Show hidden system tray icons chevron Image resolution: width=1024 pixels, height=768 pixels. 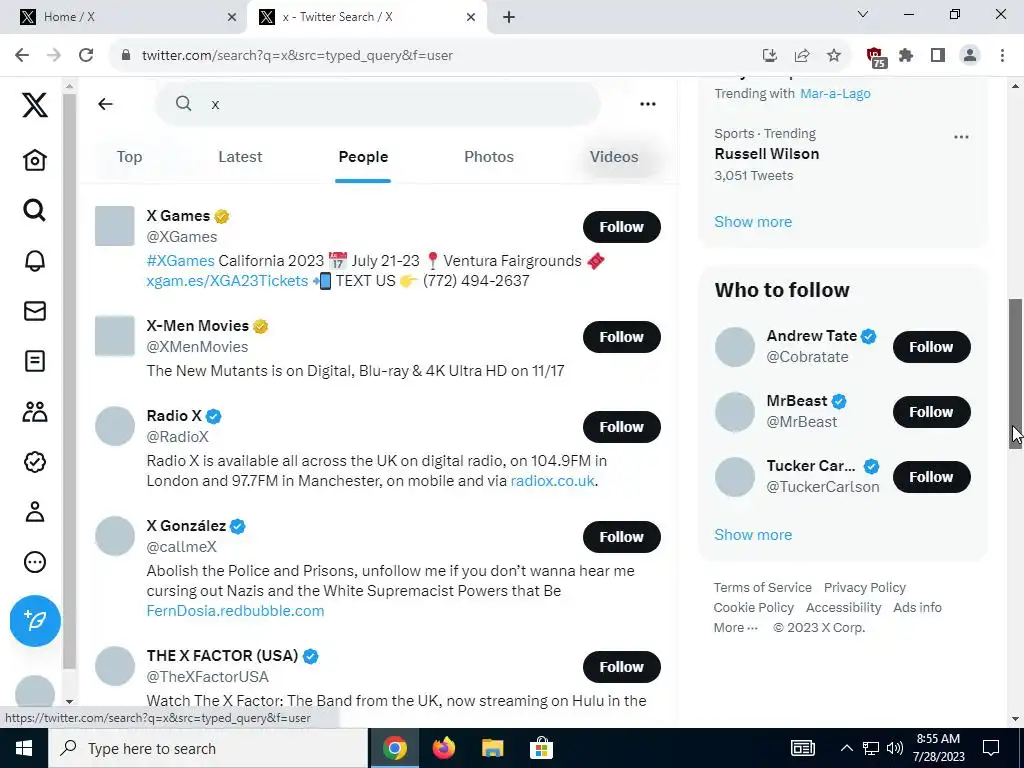[x=846, y=748]
